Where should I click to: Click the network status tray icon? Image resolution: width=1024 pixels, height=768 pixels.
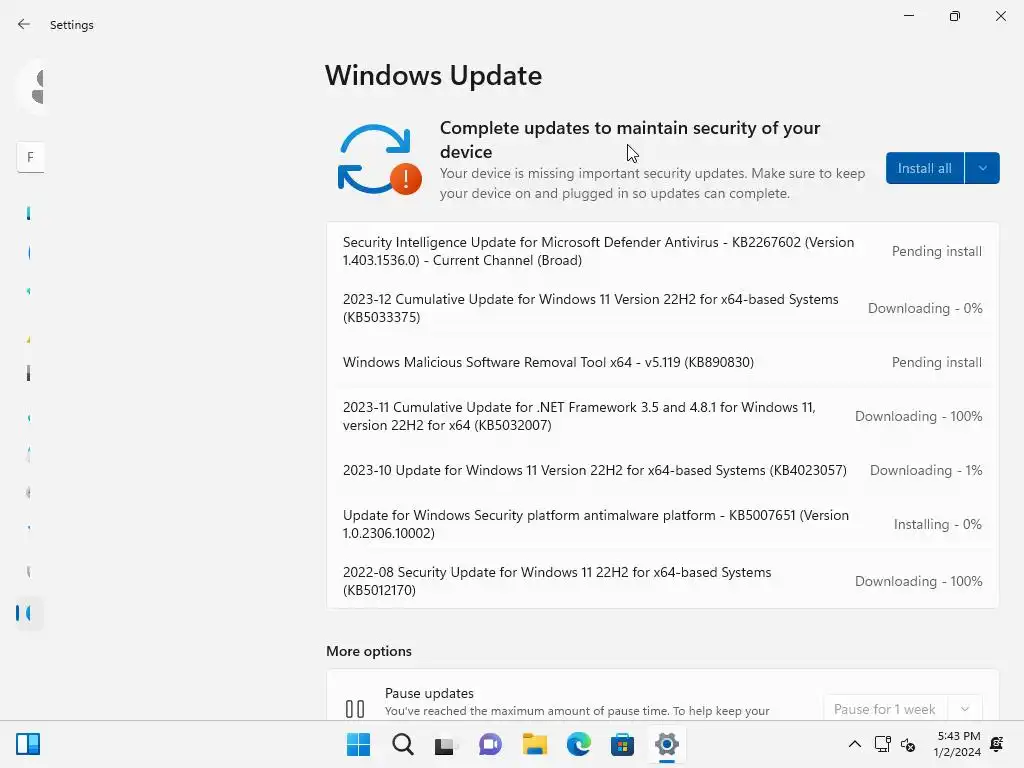point(882,744)
